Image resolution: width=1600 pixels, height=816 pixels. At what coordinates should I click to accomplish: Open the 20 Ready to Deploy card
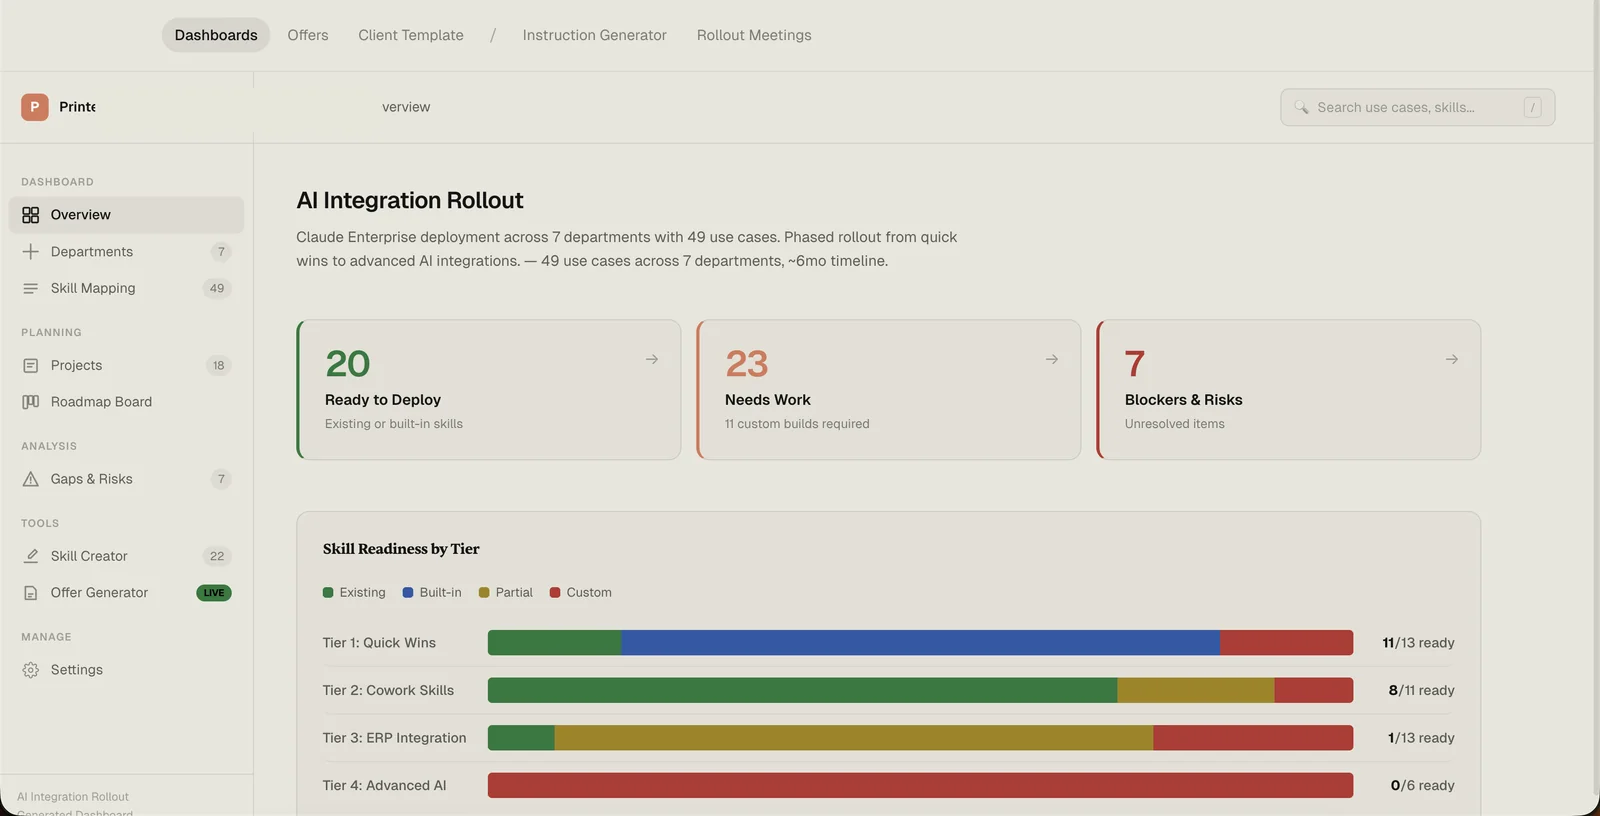(x=489, y=390)
